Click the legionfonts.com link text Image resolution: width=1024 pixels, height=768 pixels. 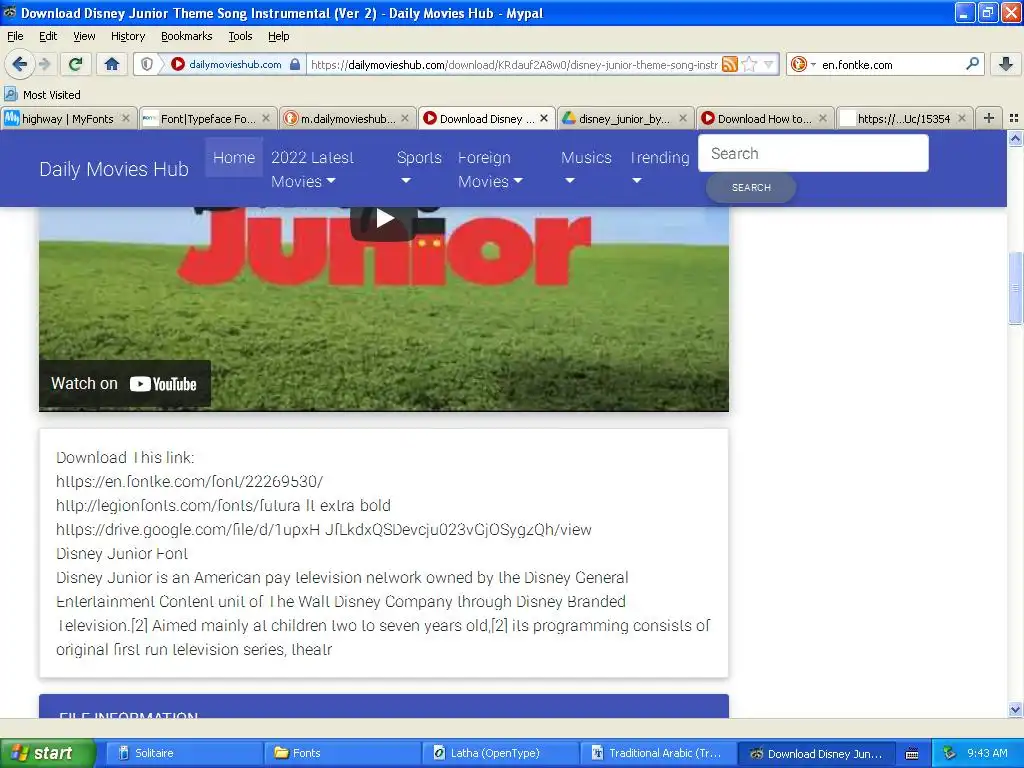(x=223, y=505)
